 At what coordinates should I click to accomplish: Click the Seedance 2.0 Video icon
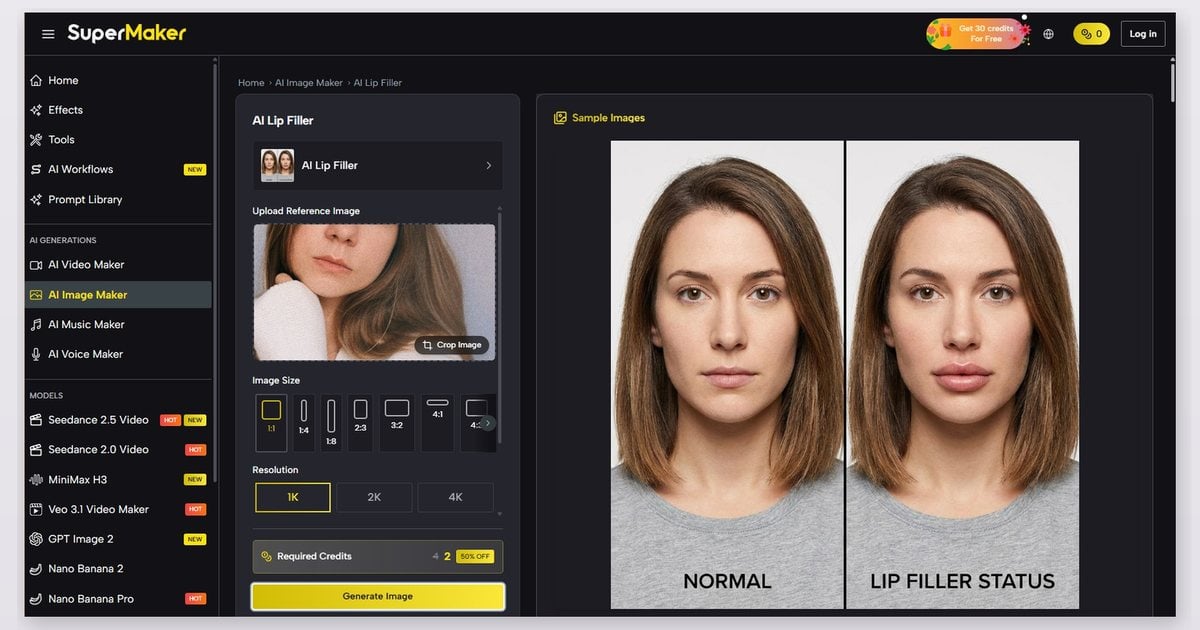pos(36,450)
